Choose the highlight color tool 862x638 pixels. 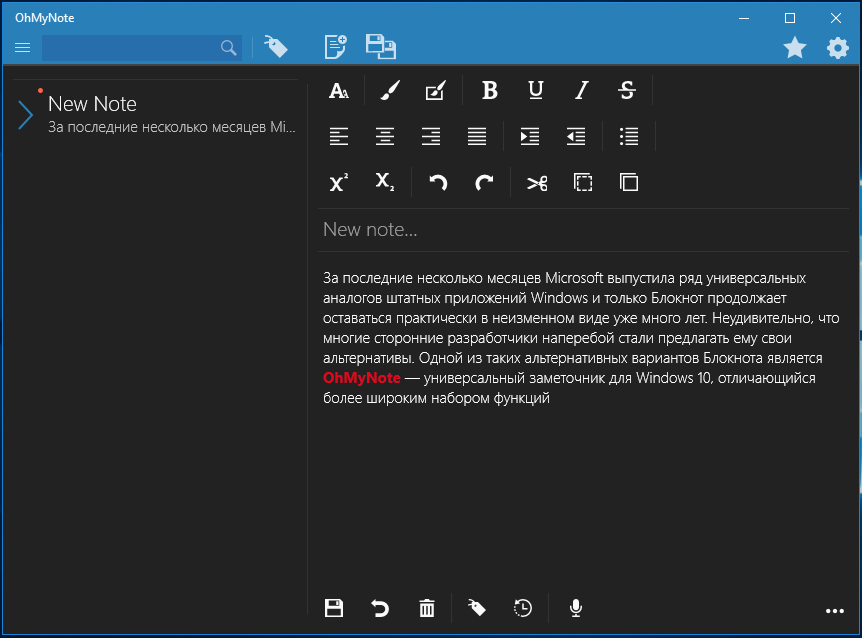pos(435,90)
